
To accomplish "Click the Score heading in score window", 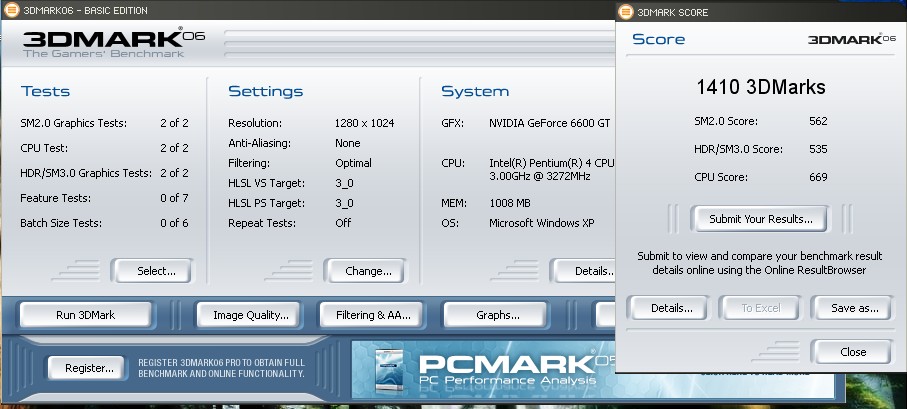I will 658,39.
